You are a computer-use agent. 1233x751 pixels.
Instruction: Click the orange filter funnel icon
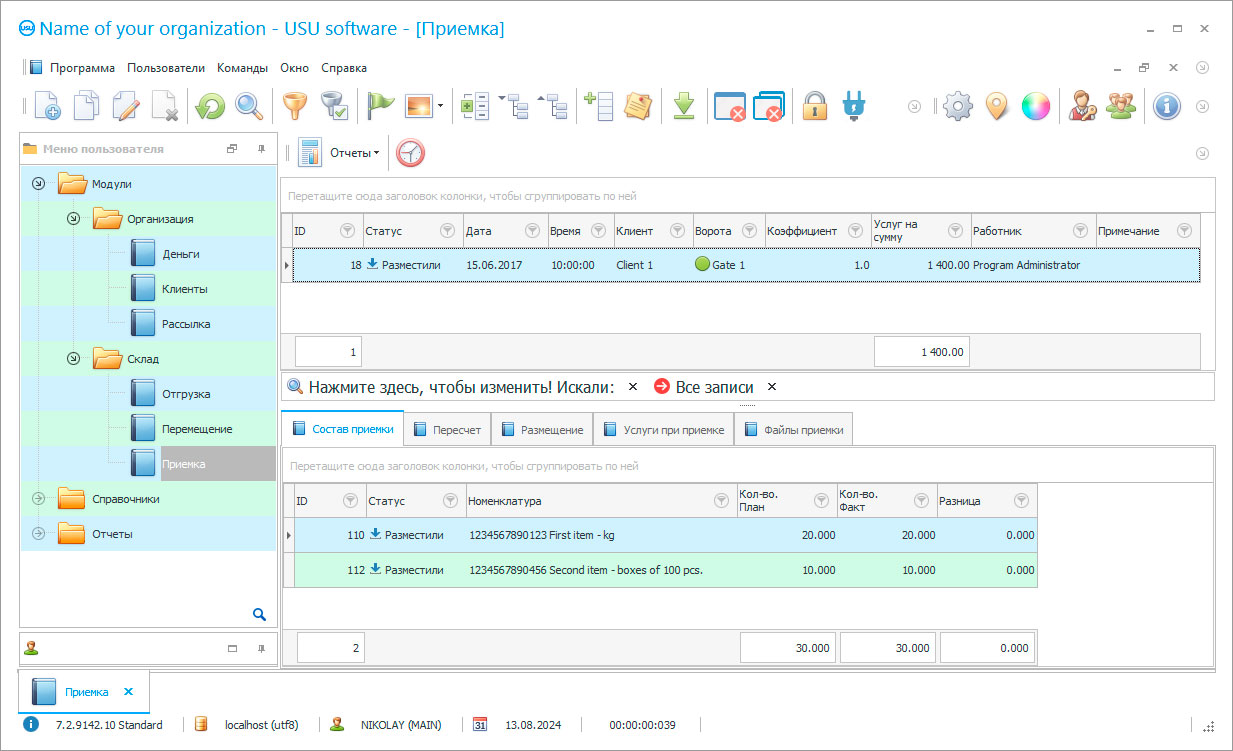294,106
